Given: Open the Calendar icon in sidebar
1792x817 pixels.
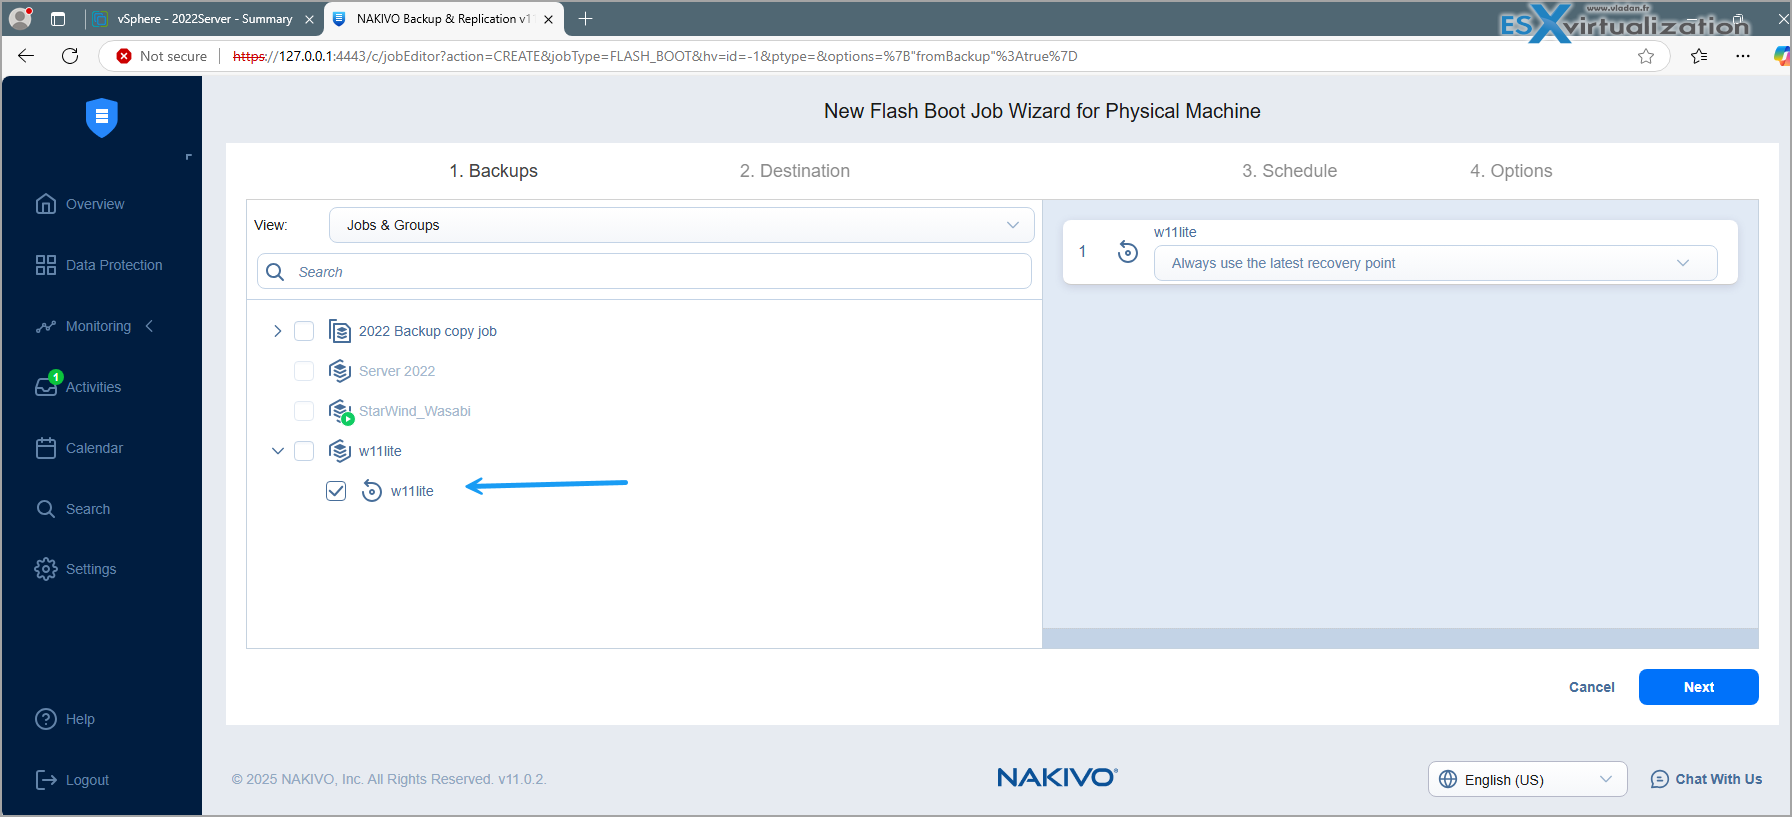Looking at the screenshot, I should (x=46, y=448).
